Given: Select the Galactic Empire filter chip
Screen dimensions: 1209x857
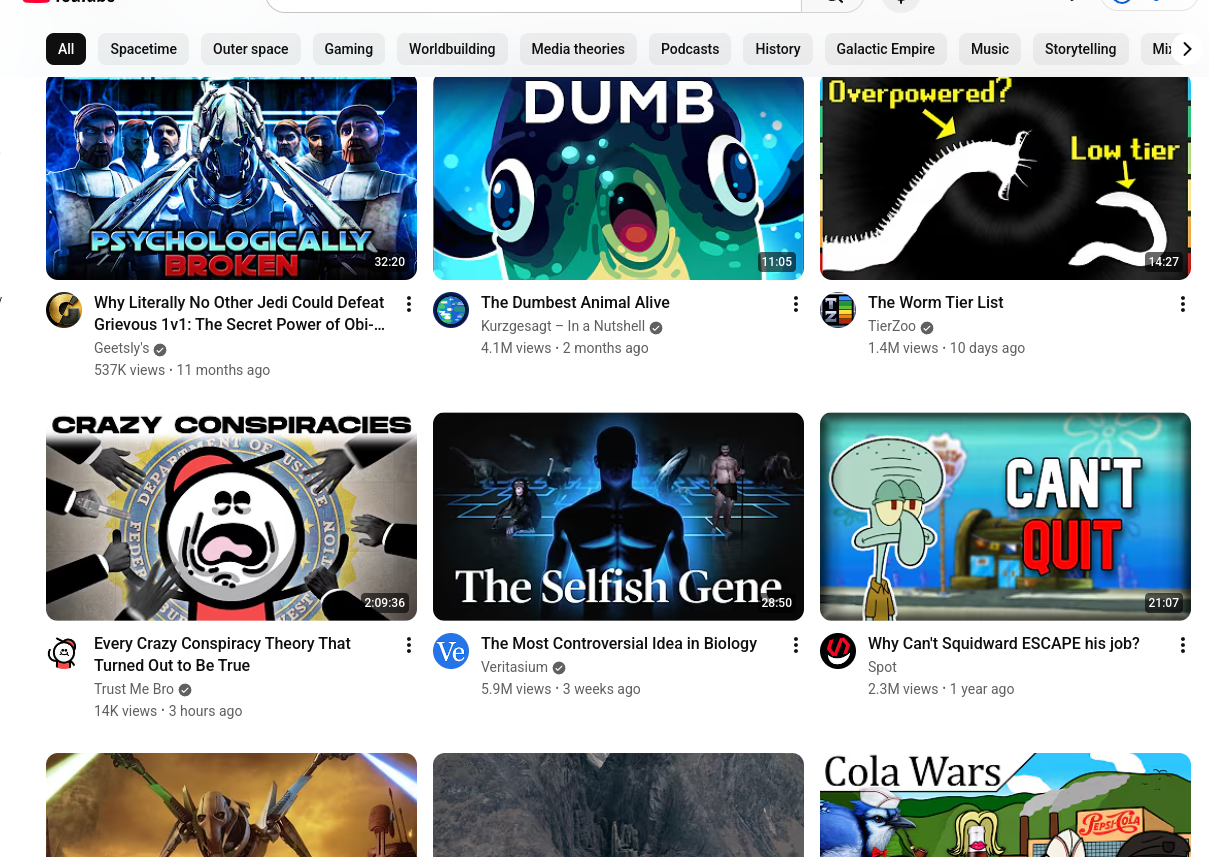Looking at the screenshot, I should point(886,49).
